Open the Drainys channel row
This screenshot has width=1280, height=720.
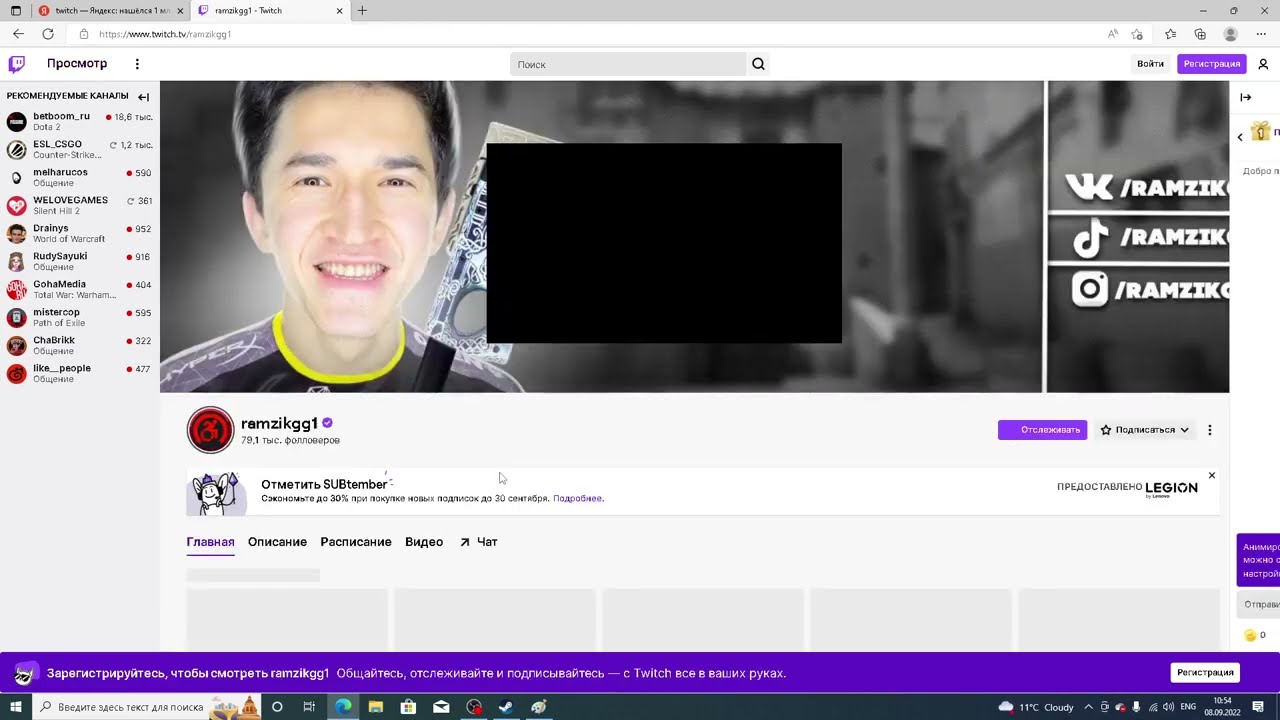[x=80, y=234]
